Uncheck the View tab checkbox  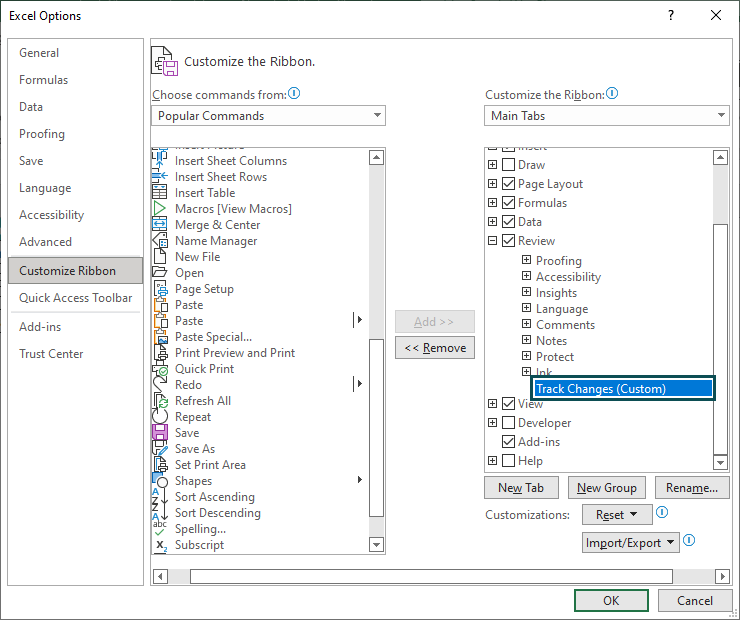pos(508,404)
